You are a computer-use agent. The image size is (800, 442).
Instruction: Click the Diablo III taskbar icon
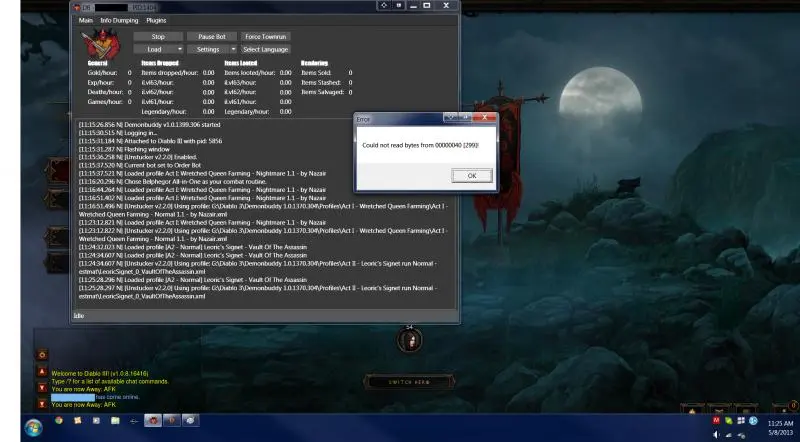click(172, 421)
